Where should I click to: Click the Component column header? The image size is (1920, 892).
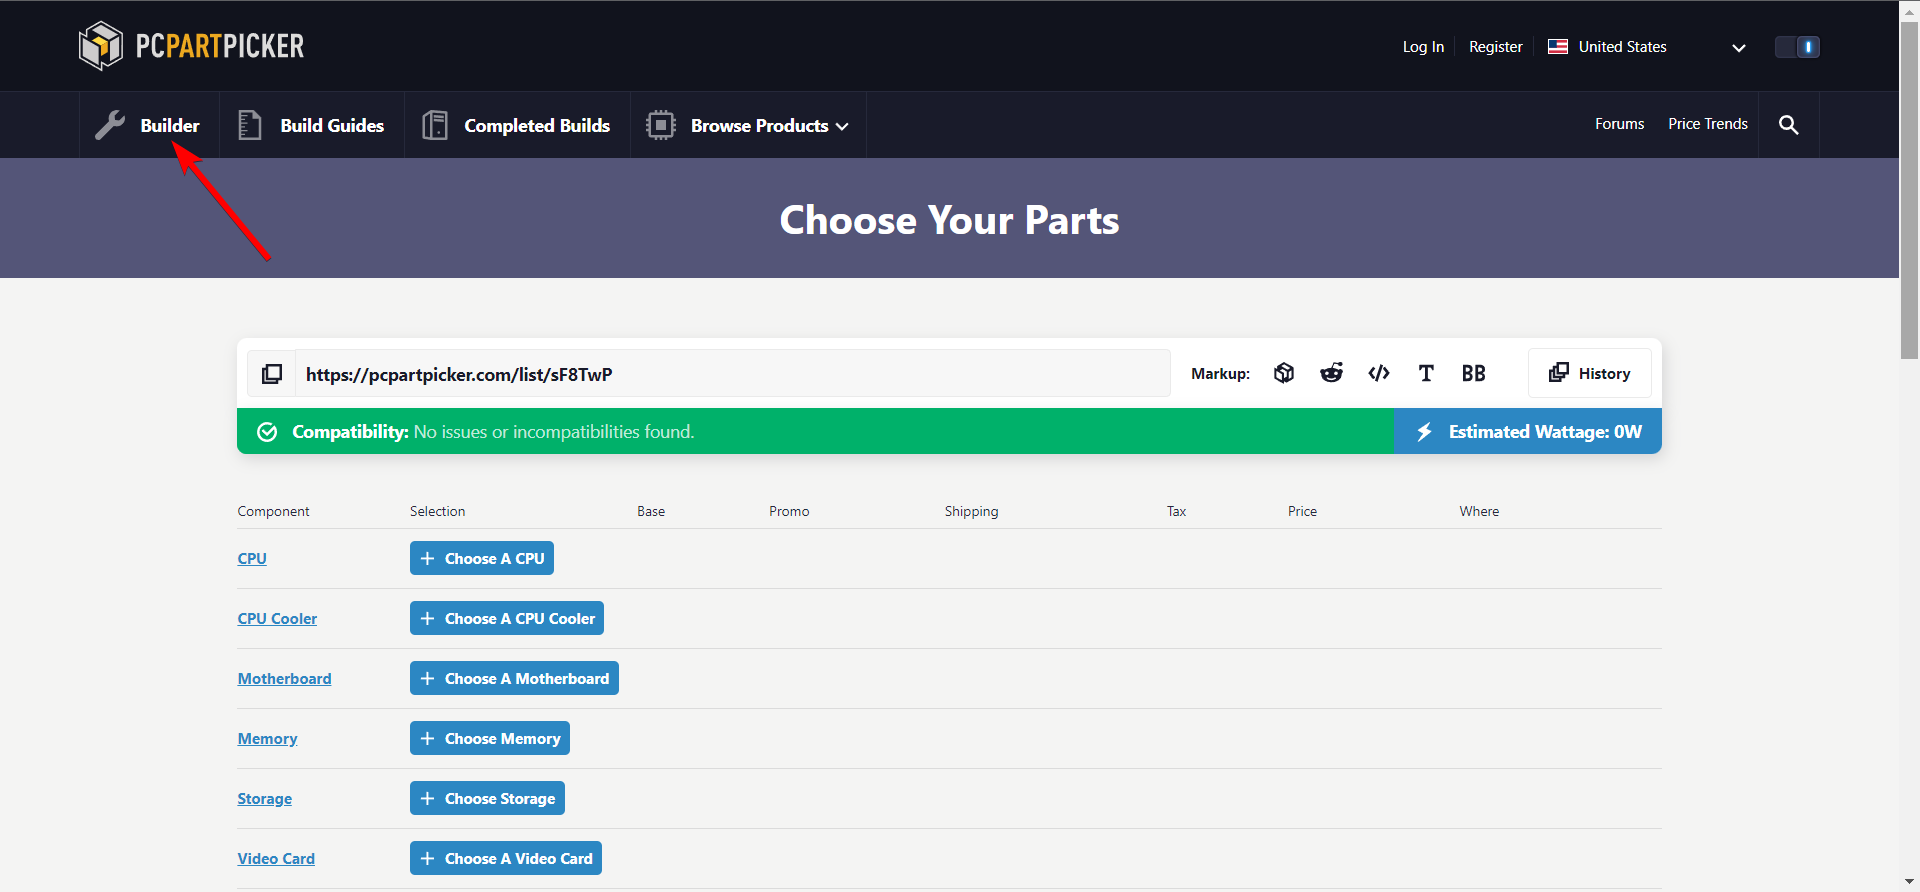273,511
